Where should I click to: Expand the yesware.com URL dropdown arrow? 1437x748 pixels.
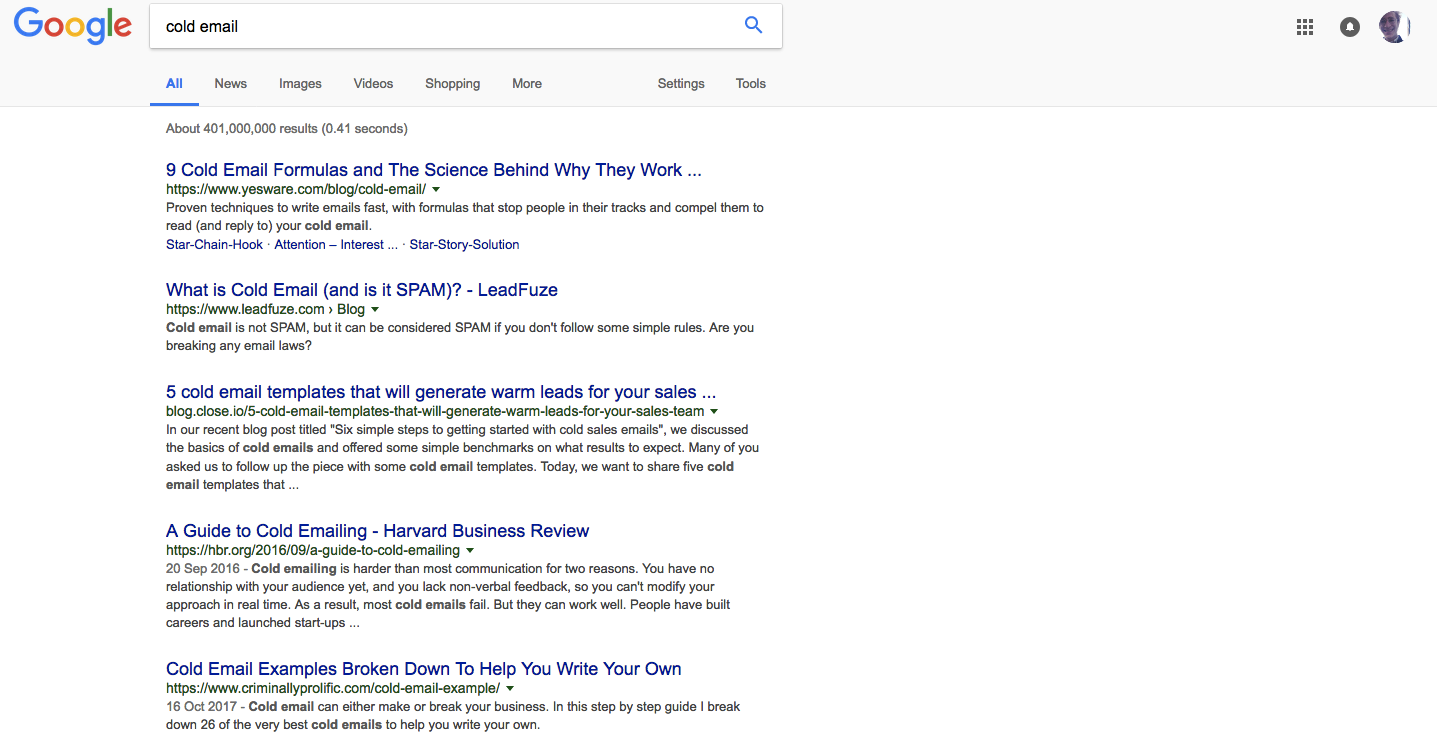436,189
